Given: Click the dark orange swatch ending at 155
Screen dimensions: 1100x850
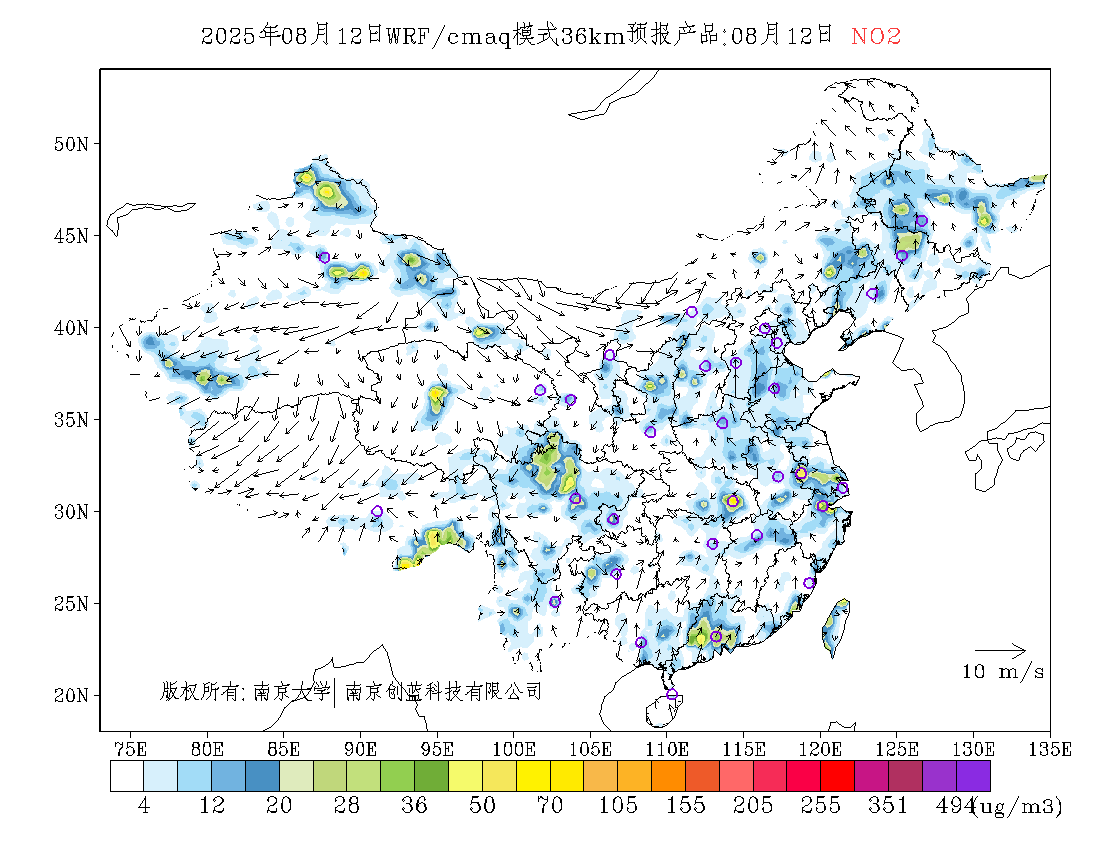Looking at the screenshot, I should tap(669, 776).
